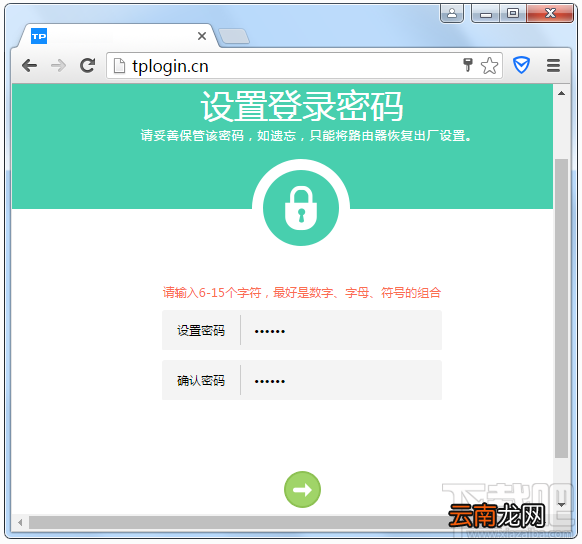
Task: Click the white padlock icon
Action: coord(301,207)
